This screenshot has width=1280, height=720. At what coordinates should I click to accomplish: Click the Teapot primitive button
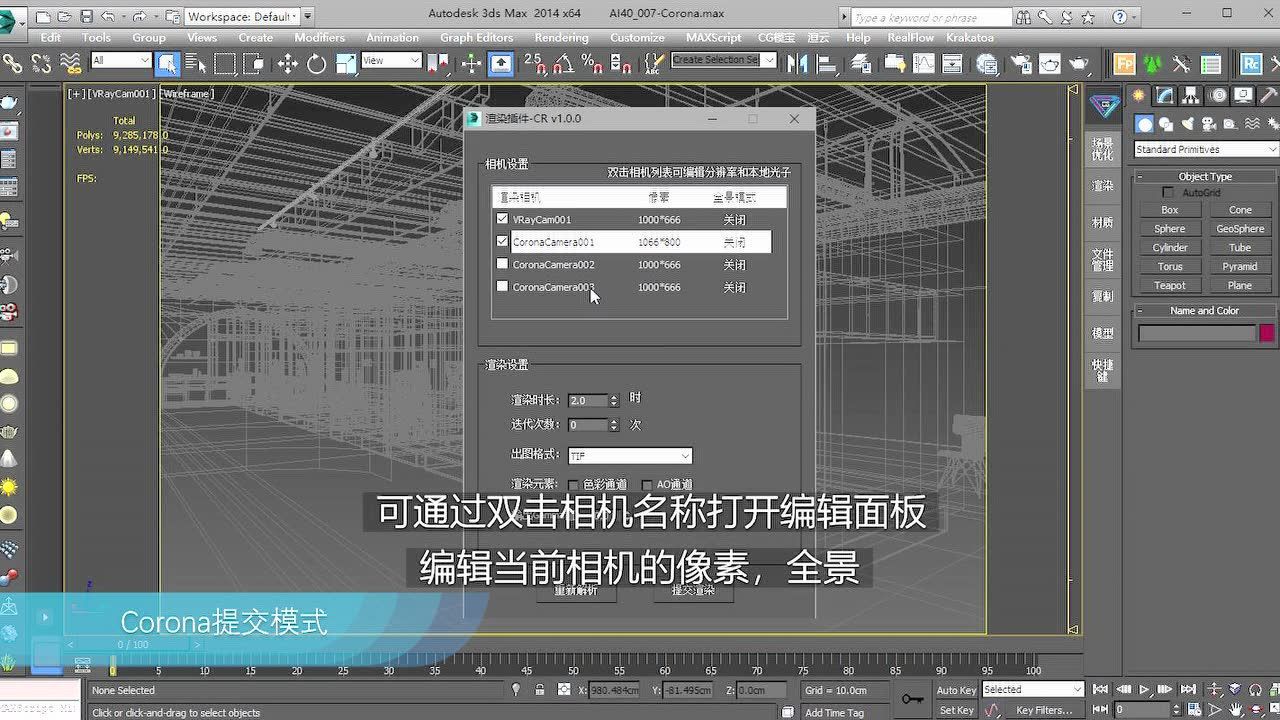click(1170, 285)
